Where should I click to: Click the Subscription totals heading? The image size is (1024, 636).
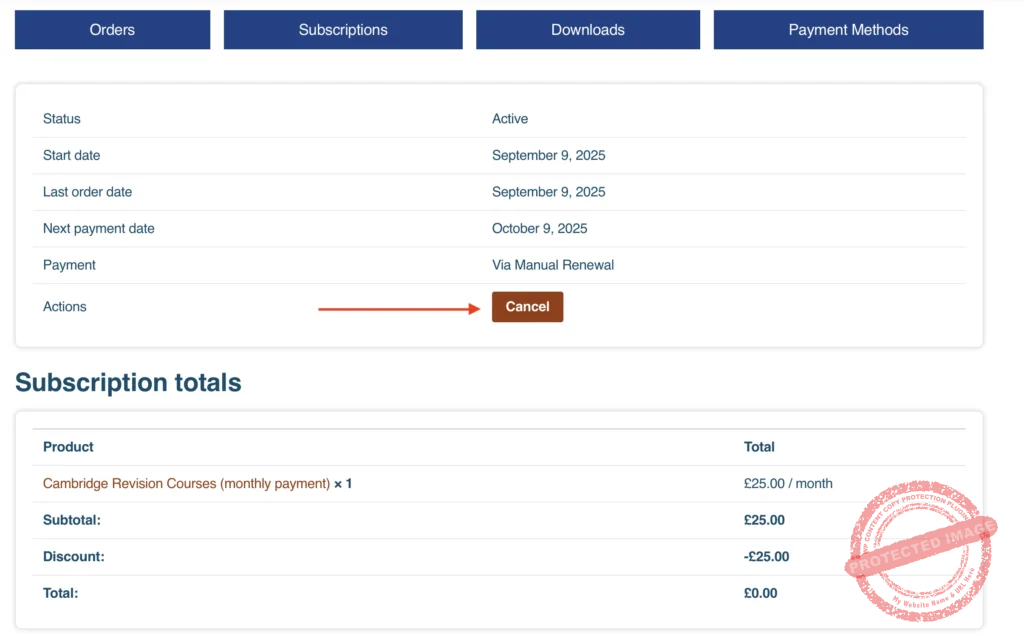(x=128, y=383)
